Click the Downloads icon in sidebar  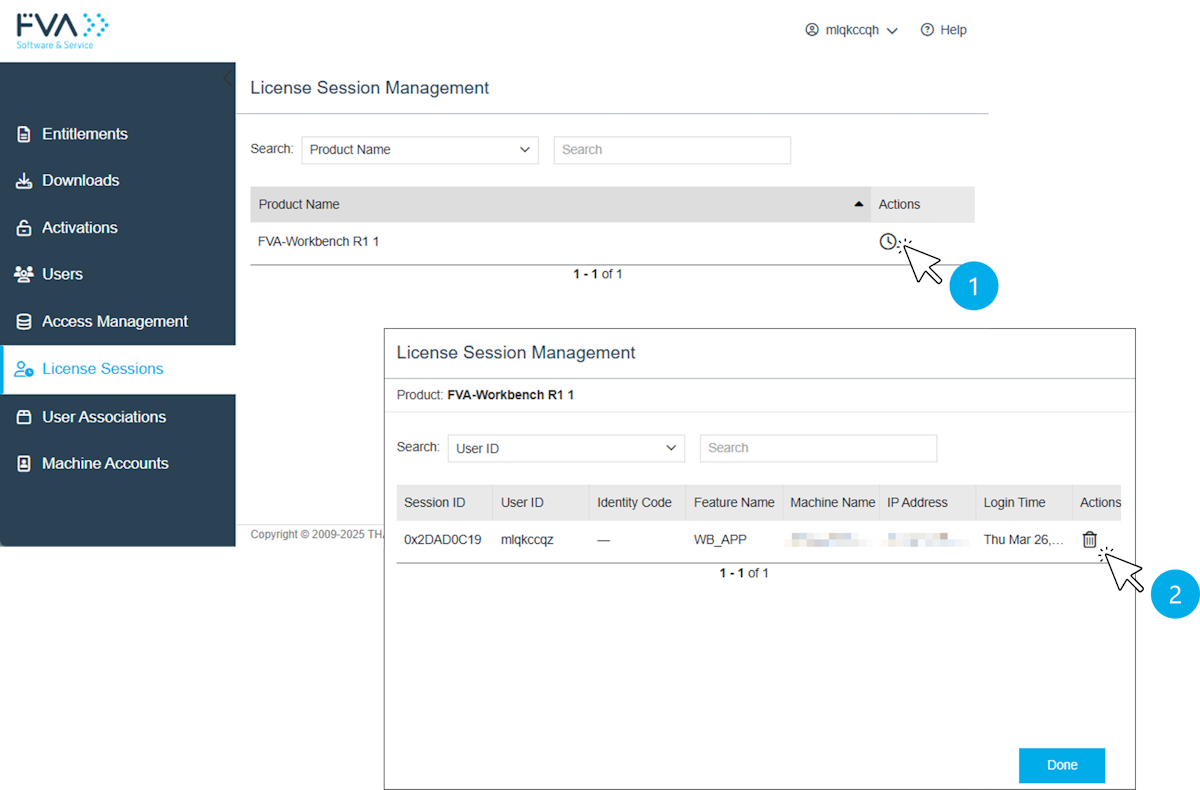click(x=24, y=181)
